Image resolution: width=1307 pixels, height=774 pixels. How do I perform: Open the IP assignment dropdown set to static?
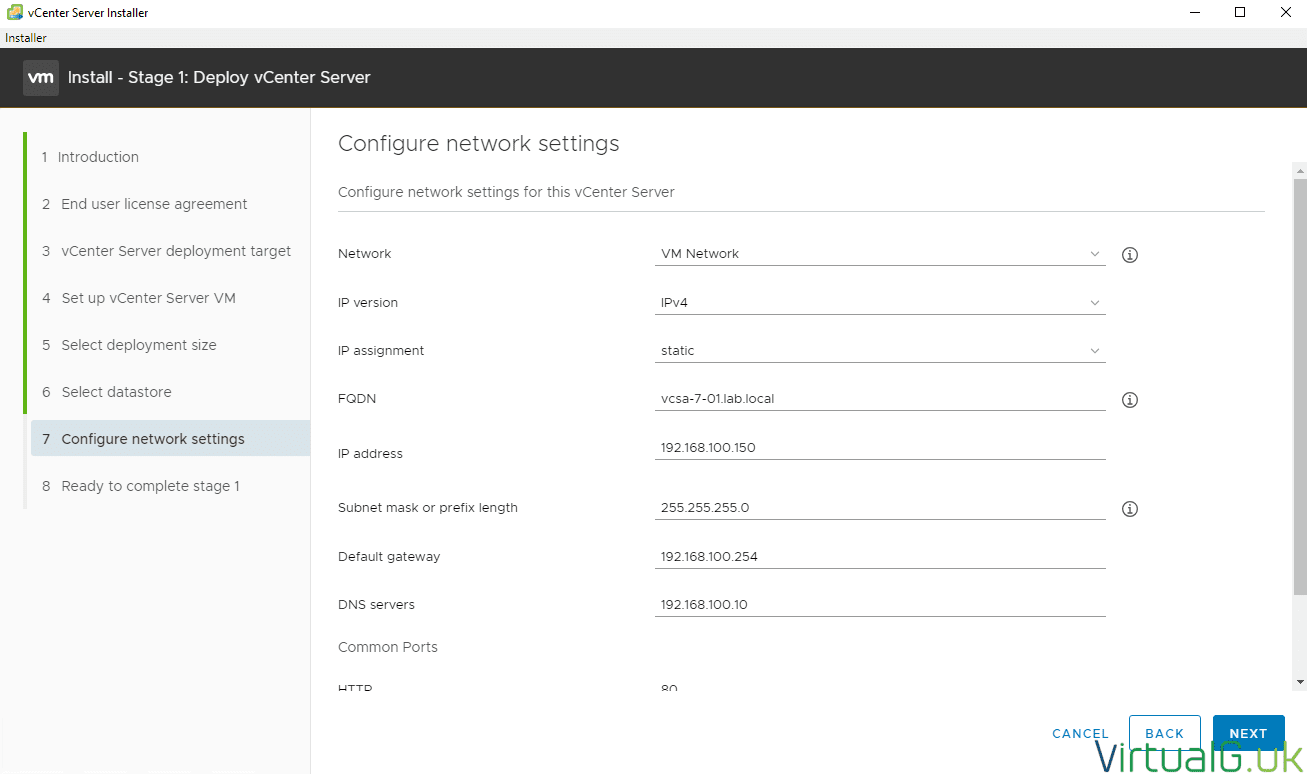coord(880,351)
